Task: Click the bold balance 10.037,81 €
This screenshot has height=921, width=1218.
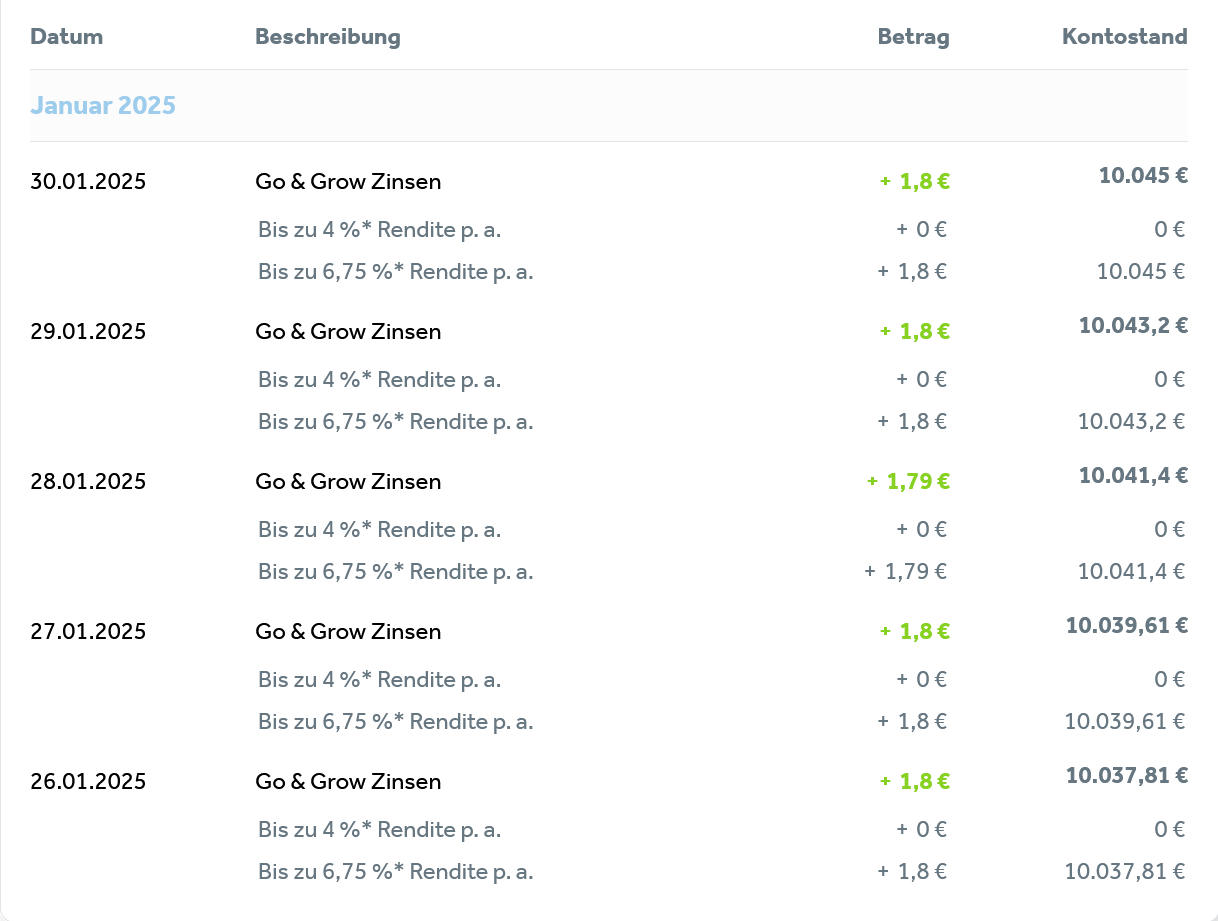Action: coord(1127,776)
